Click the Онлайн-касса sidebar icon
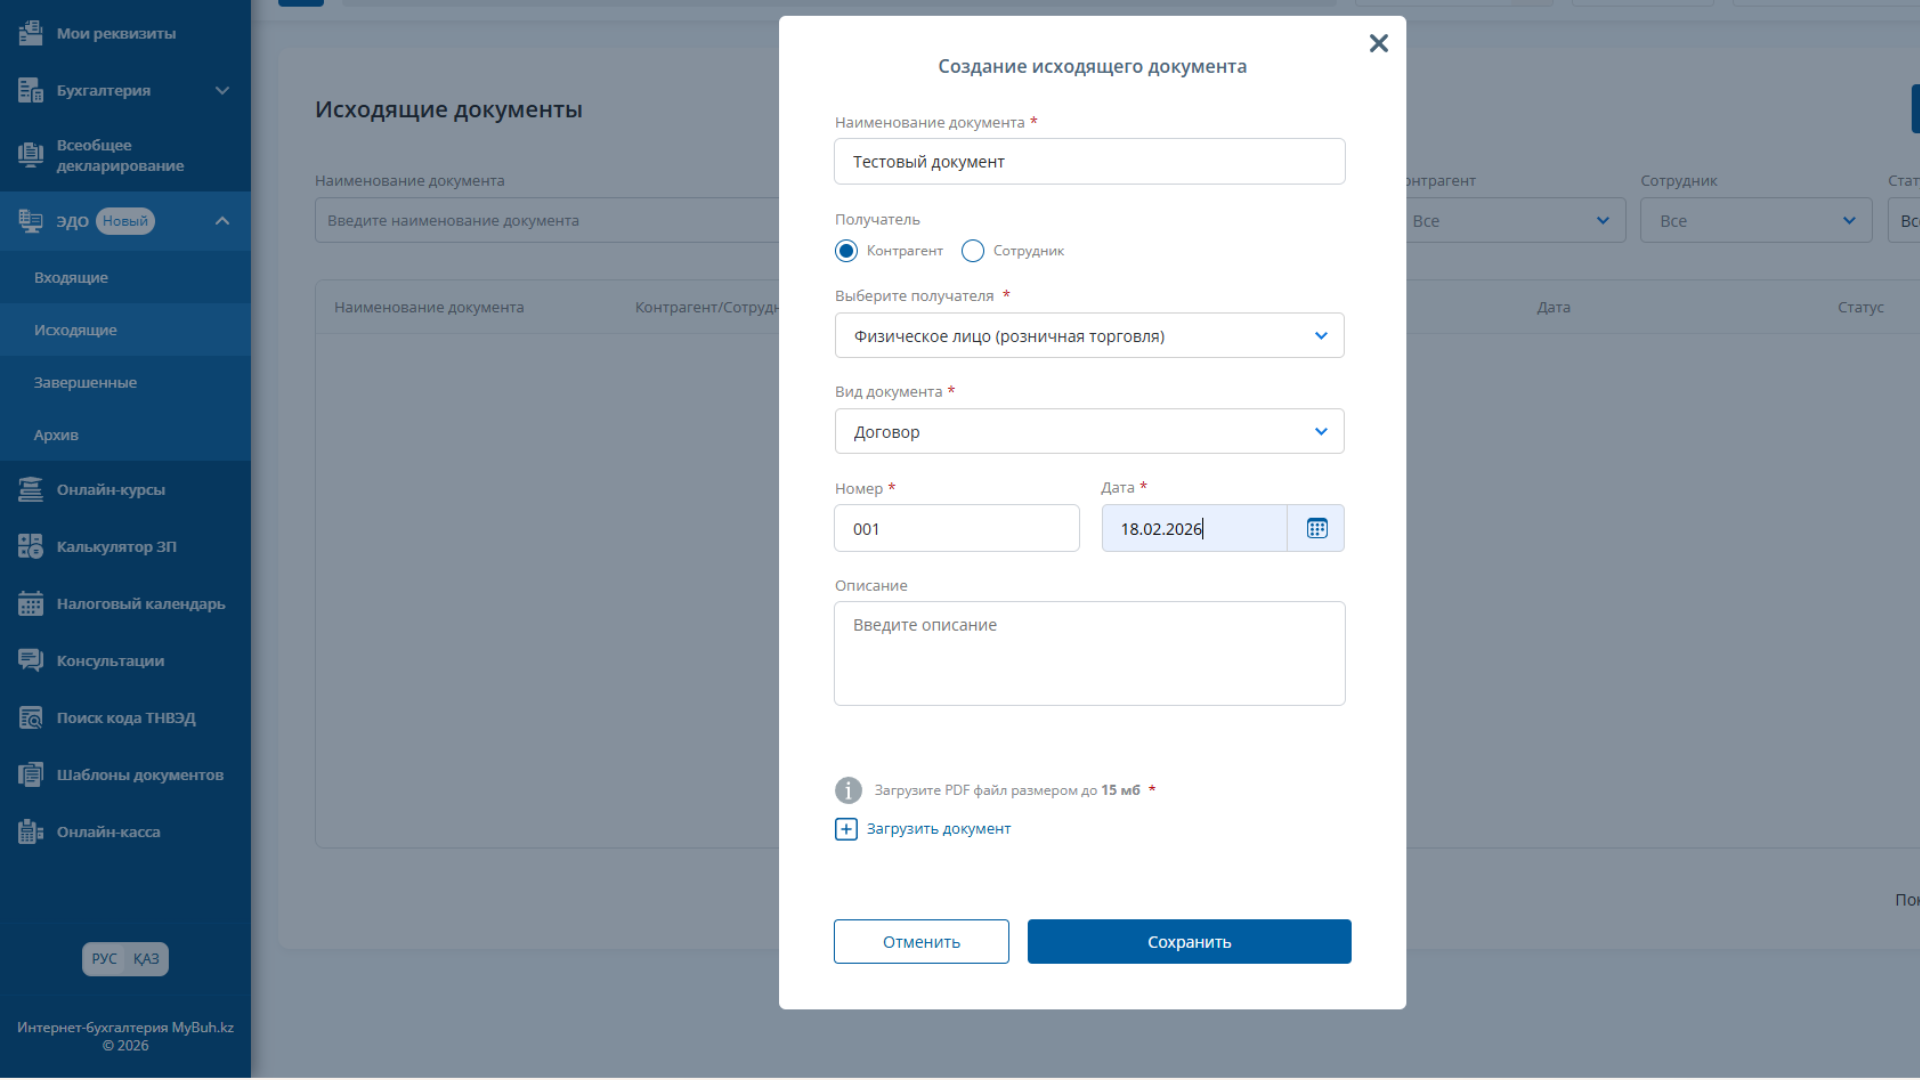The height and width of the screenshot is (1080, 1920). tap(30, 832)
